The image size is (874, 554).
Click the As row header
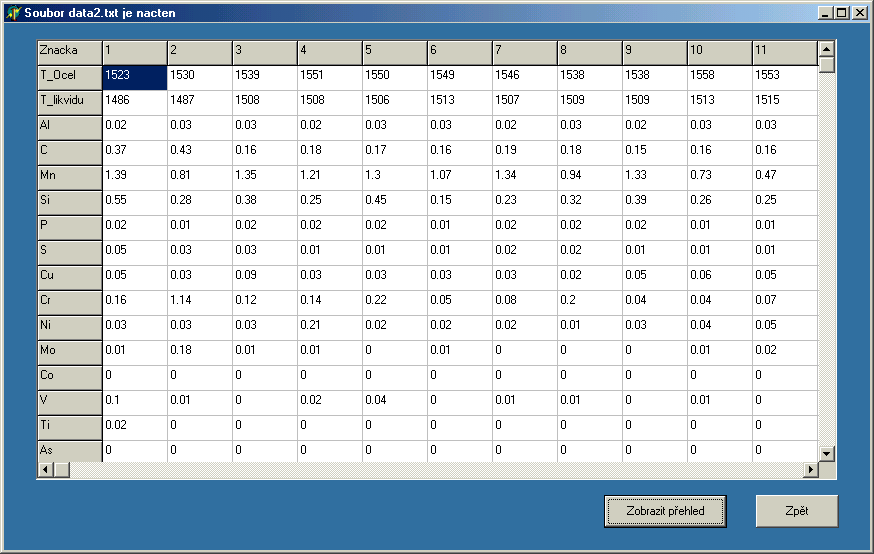(70, 452)
